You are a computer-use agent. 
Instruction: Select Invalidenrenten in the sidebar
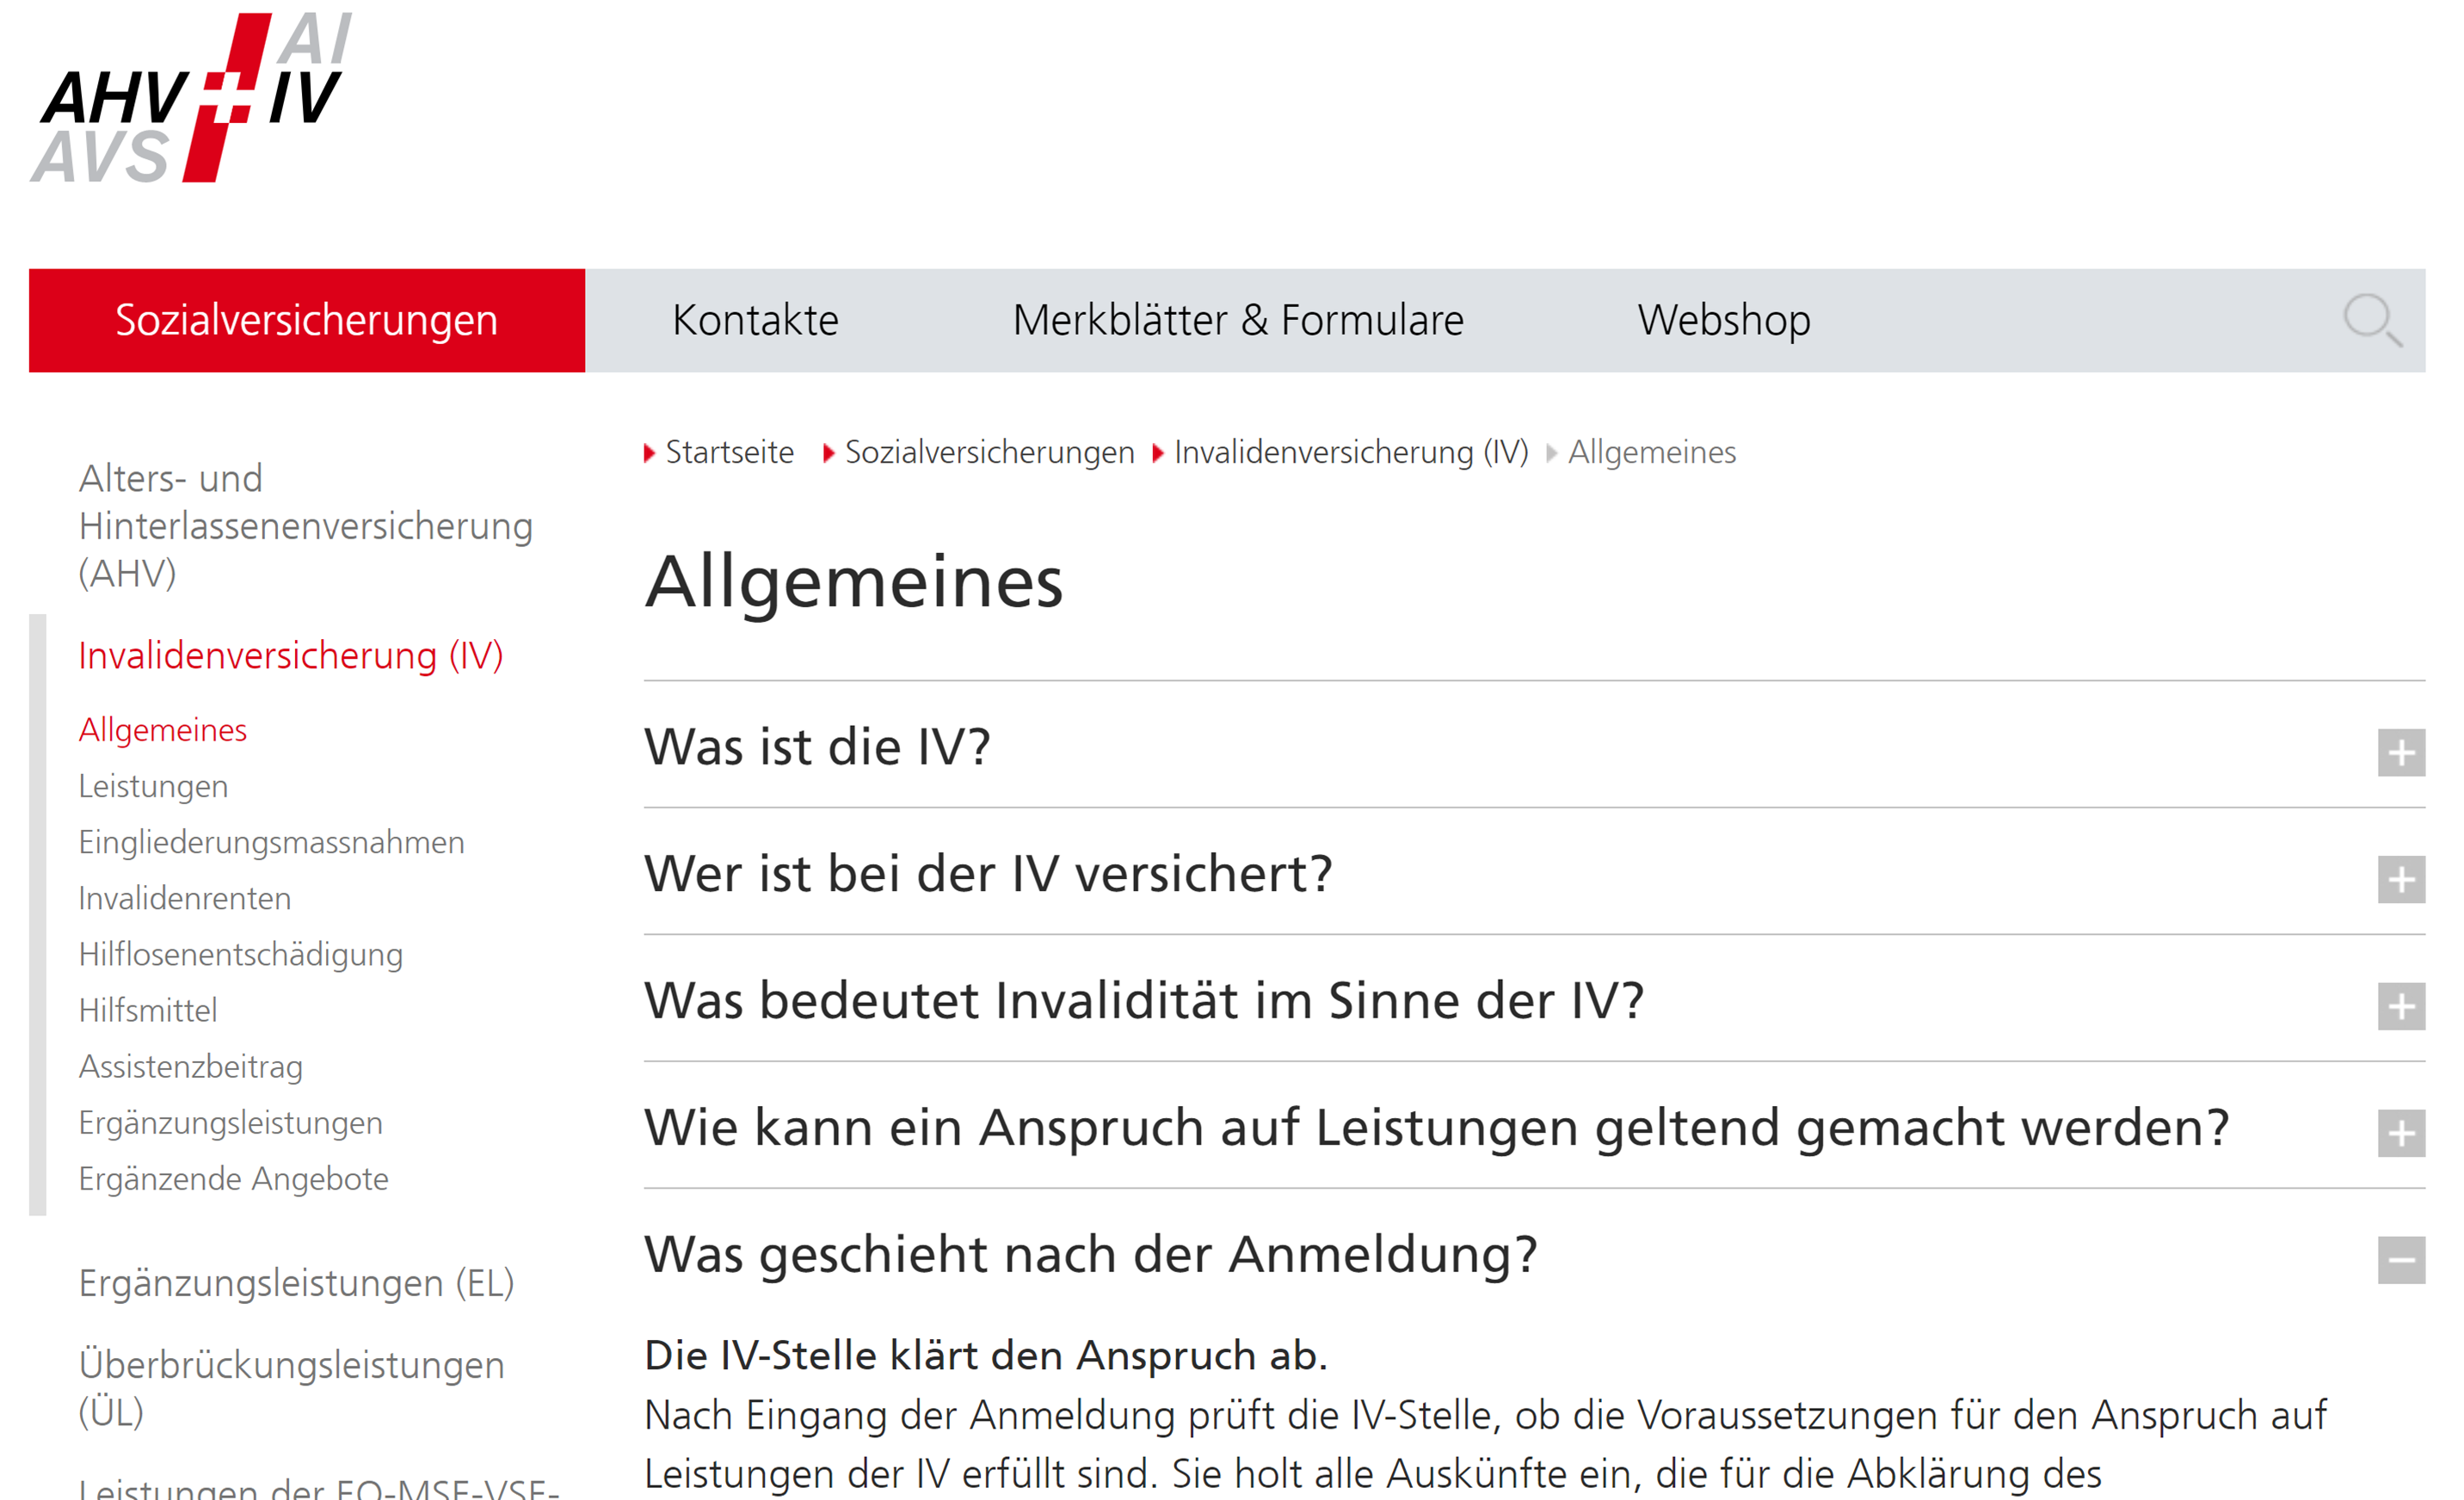point(184,898)
